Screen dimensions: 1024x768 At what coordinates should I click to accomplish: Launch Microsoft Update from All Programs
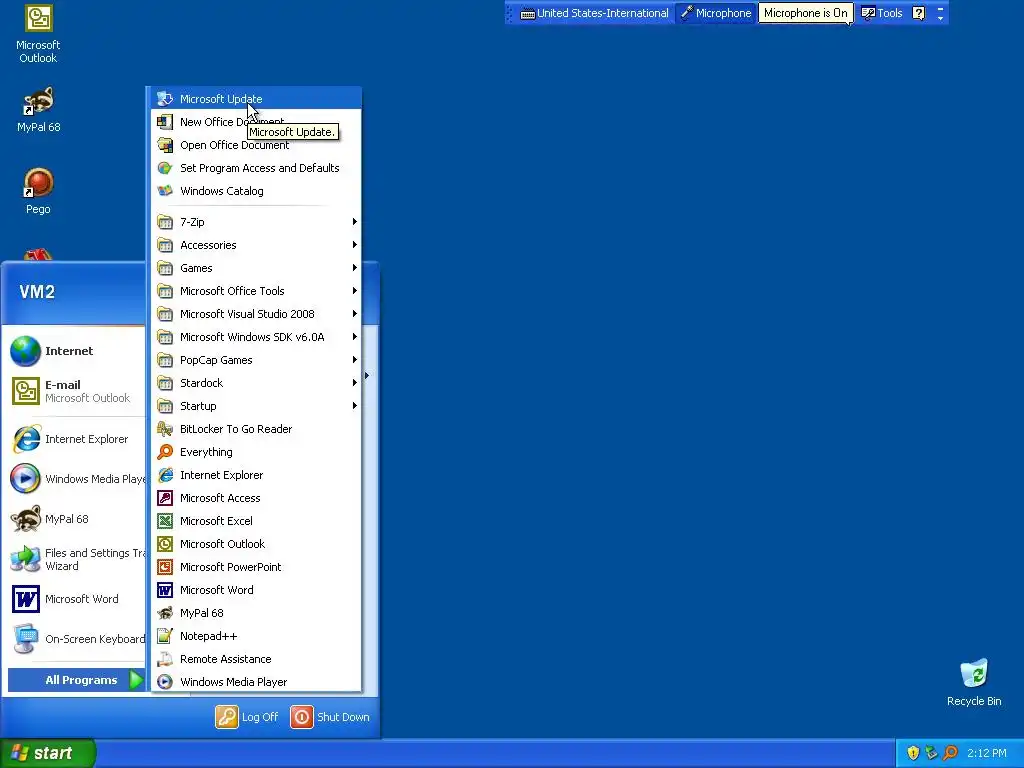(x=256, y=99)
